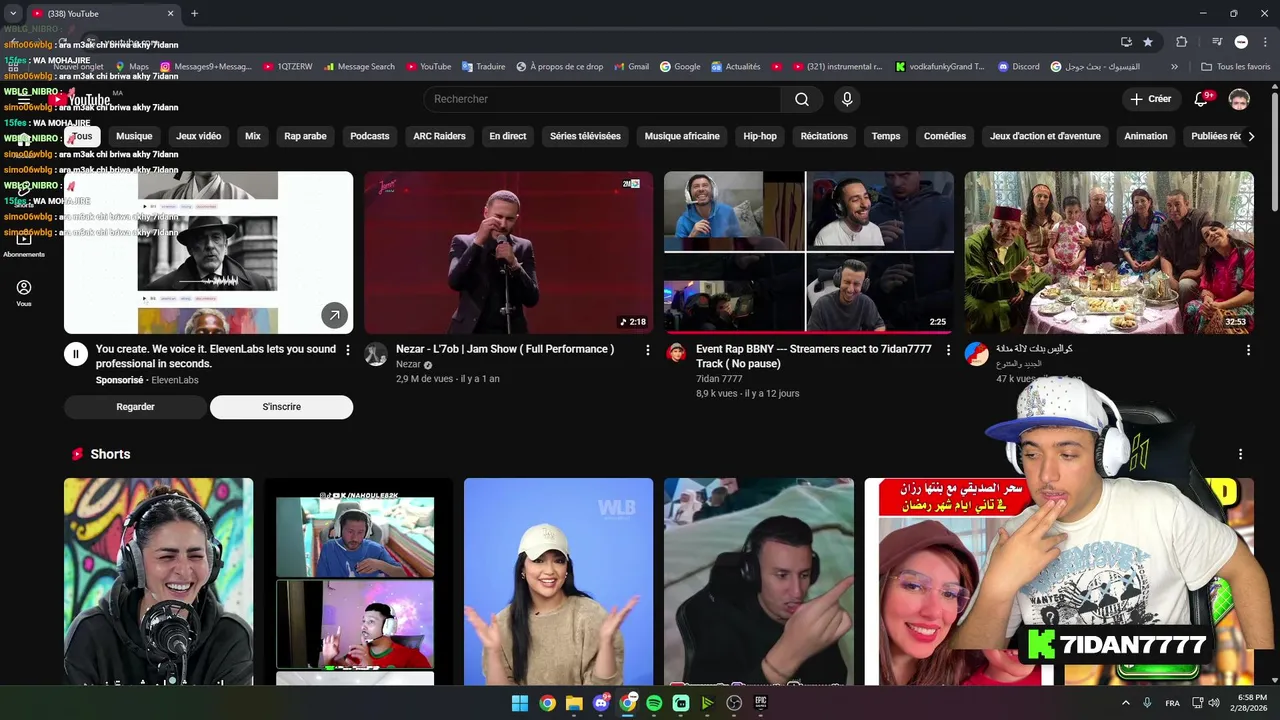Start voice search with microphone icon
Screen dimensions: 1280x720
pos(847,99)
